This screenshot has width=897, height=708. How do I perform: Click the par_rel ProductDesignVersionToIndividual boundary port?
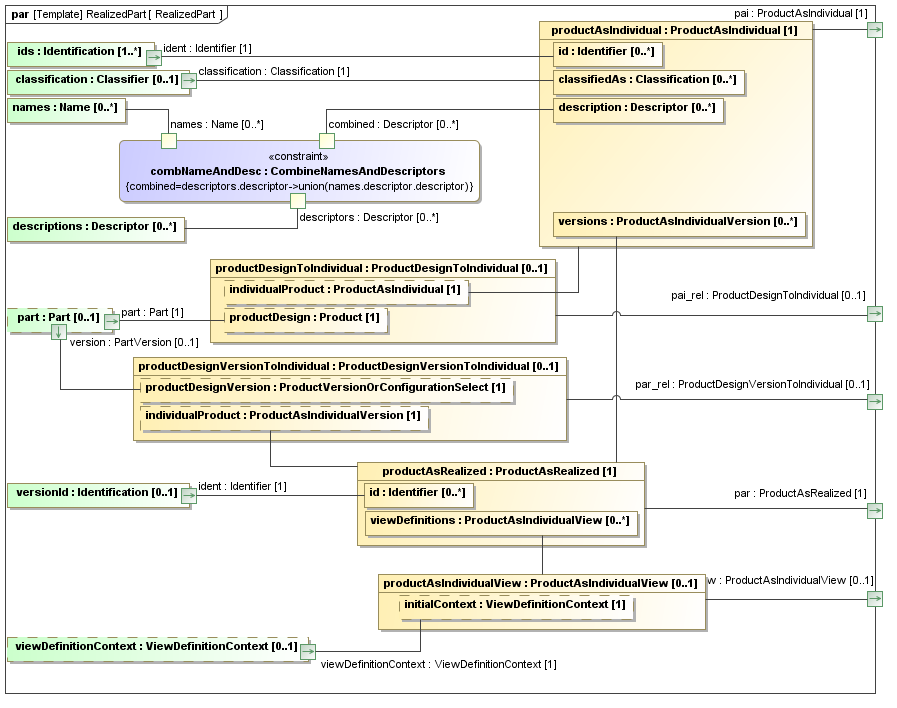pyautogui.click(x=875, y=402)
